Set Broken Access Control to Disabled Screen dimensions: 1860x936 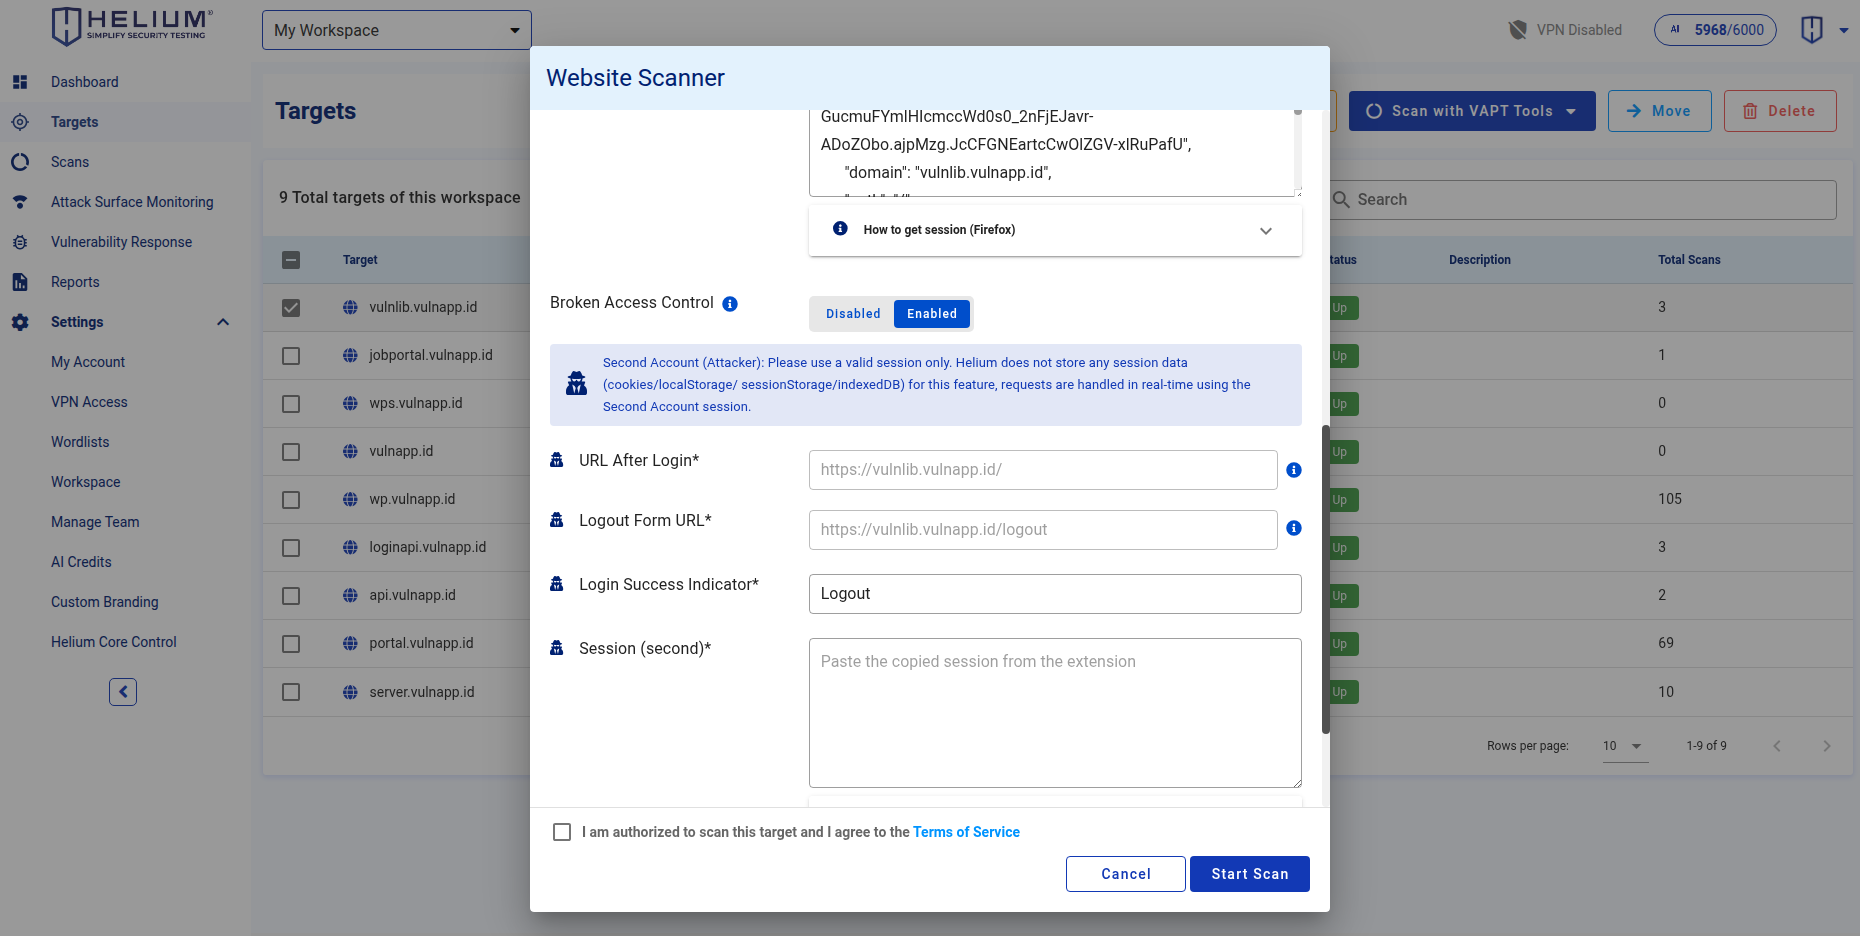point(853,314)
